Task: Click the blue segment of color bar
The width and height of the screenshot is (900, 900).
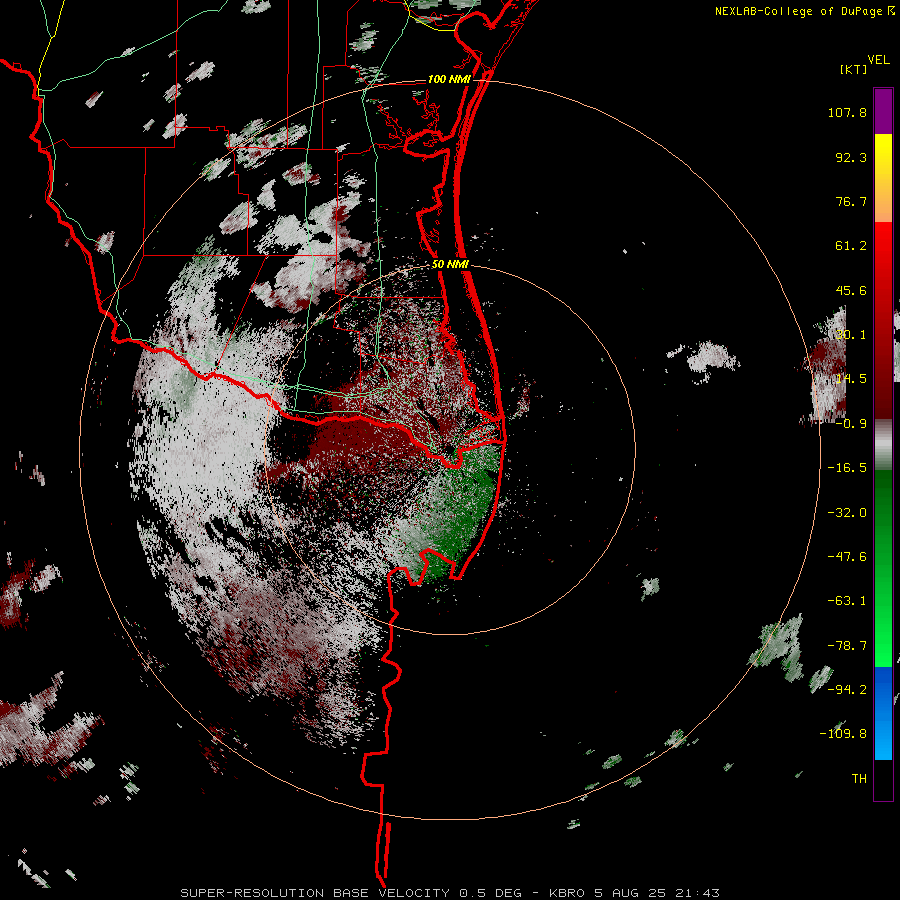Action: (883, 713)
